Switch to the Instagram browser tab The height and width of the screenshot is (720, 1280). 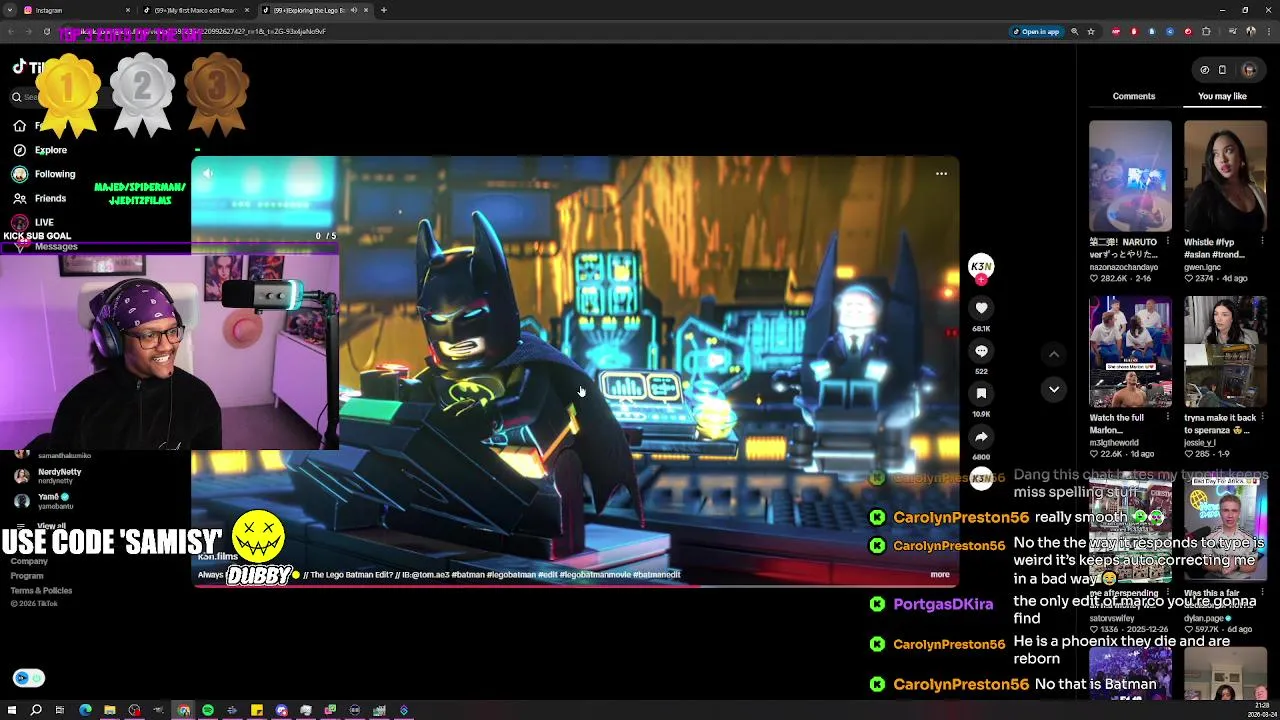(78, 10)
